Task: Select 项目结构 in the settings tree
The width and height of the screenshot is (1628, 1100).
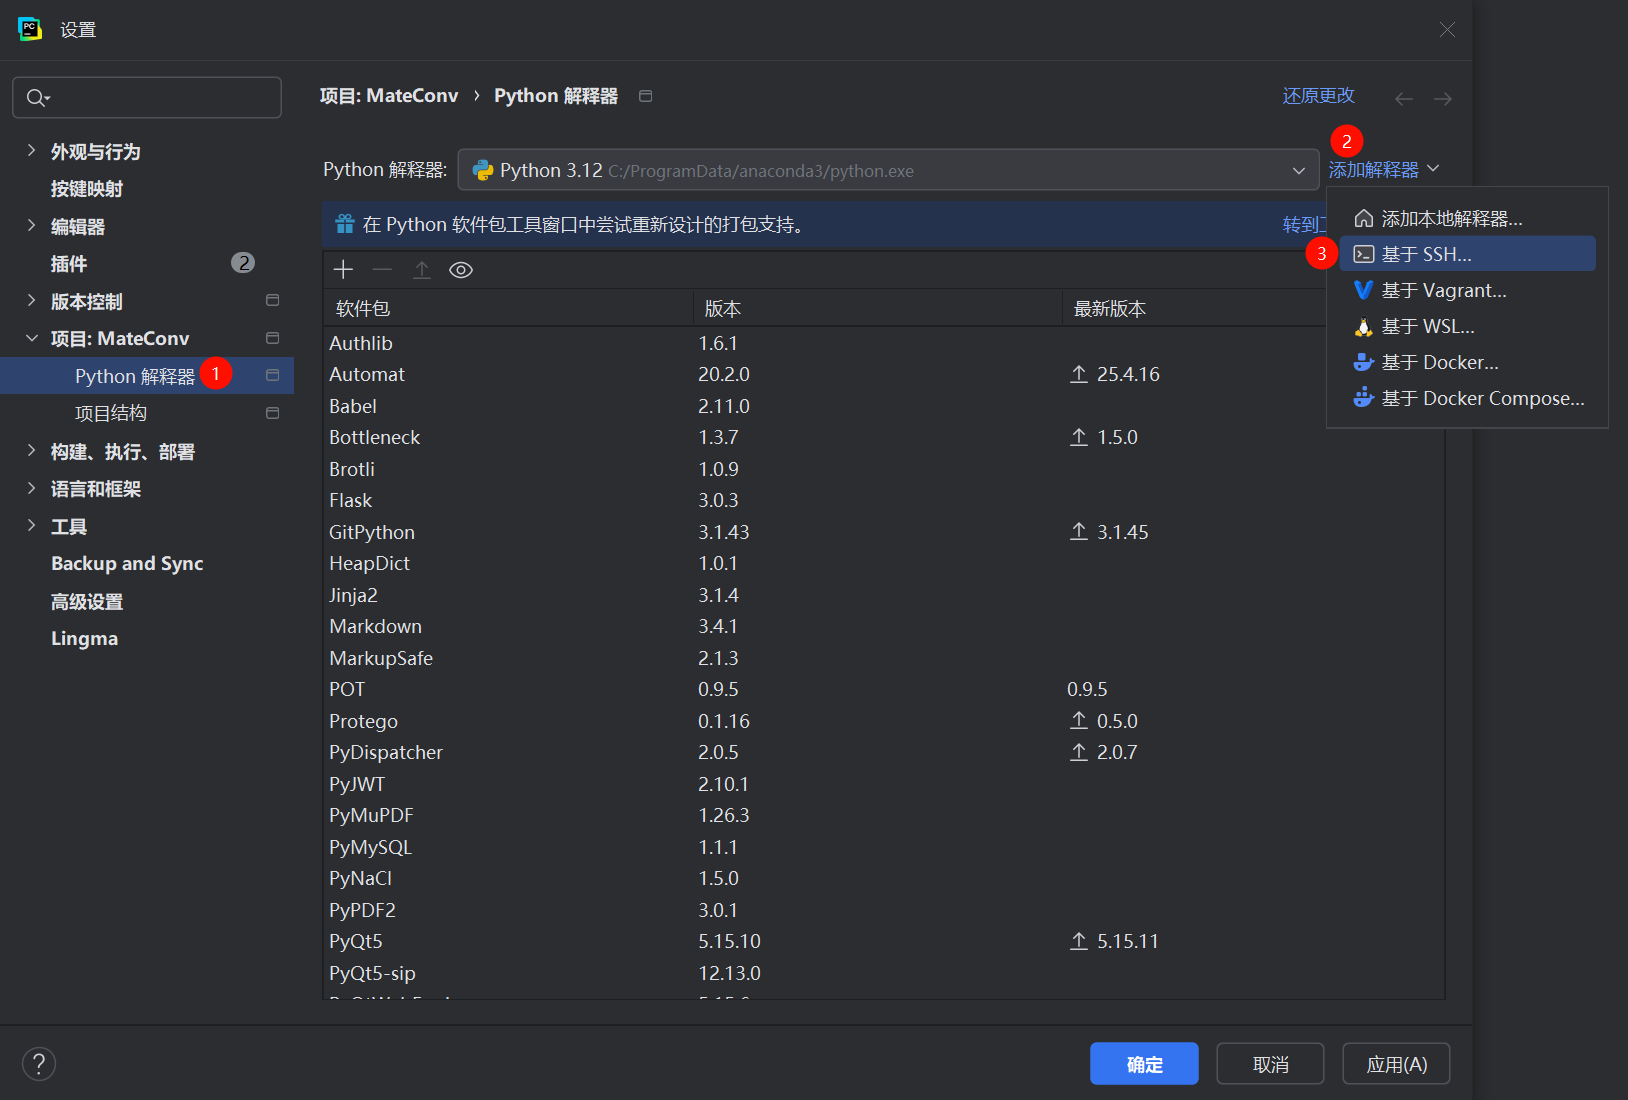Action: click(x=111, y=413)
